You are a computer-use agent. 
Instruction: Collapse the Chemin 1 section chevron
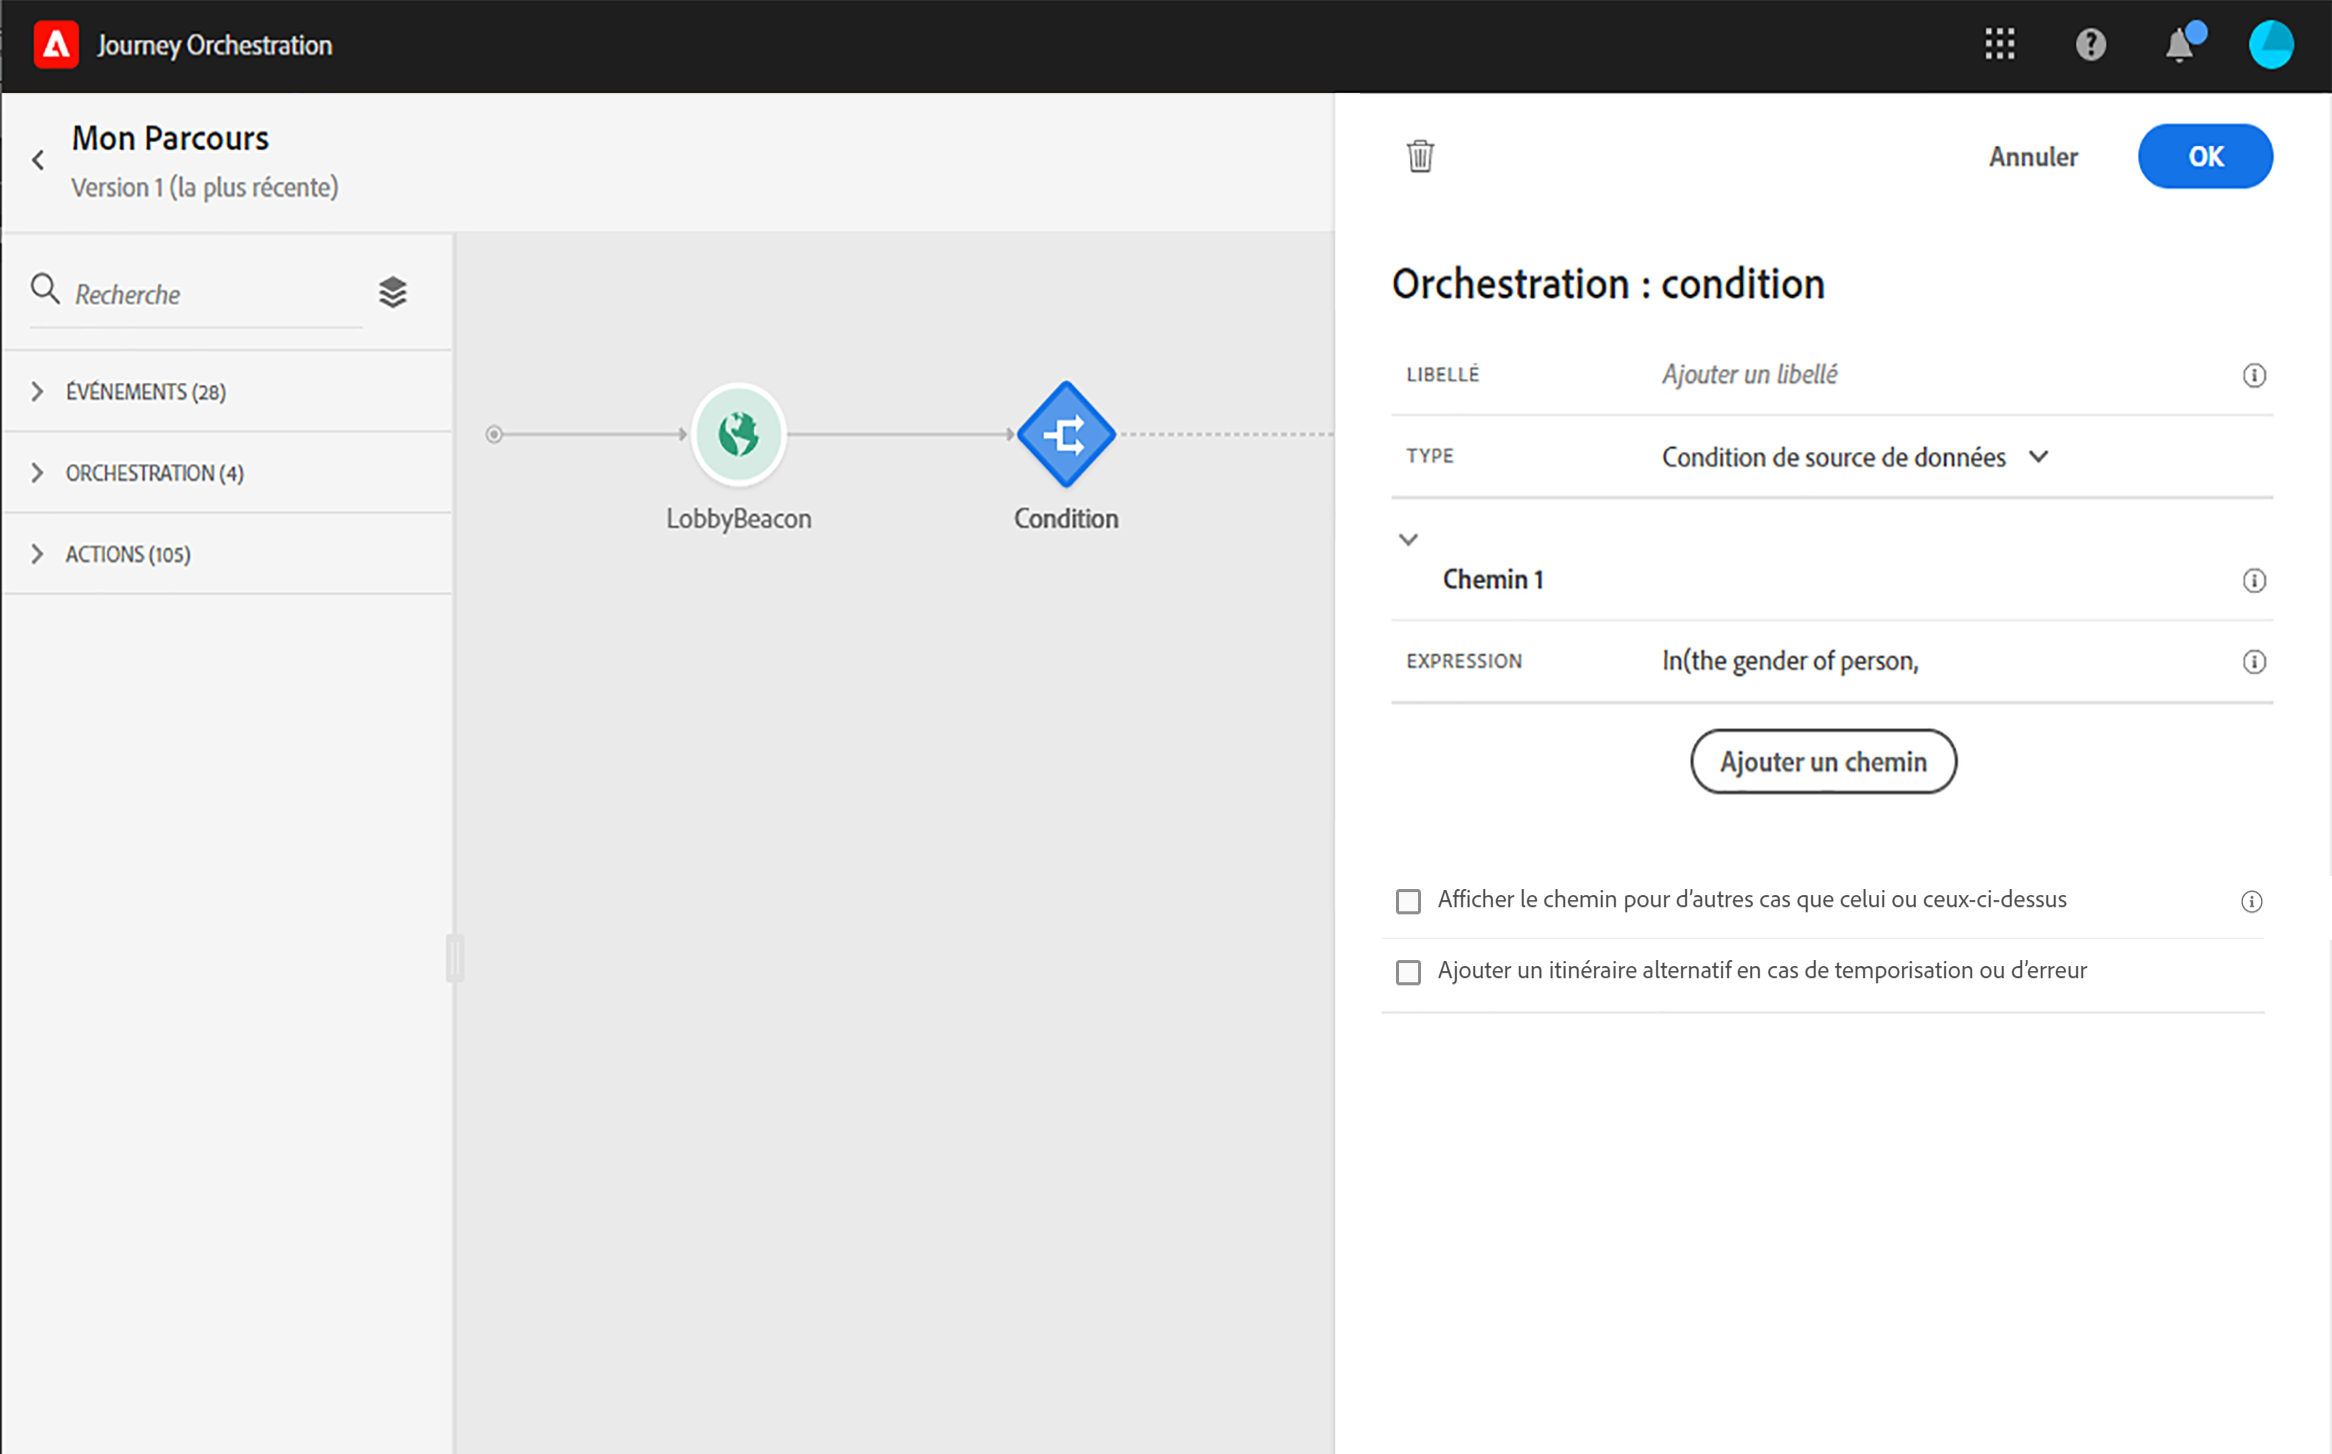[1408, 540]
